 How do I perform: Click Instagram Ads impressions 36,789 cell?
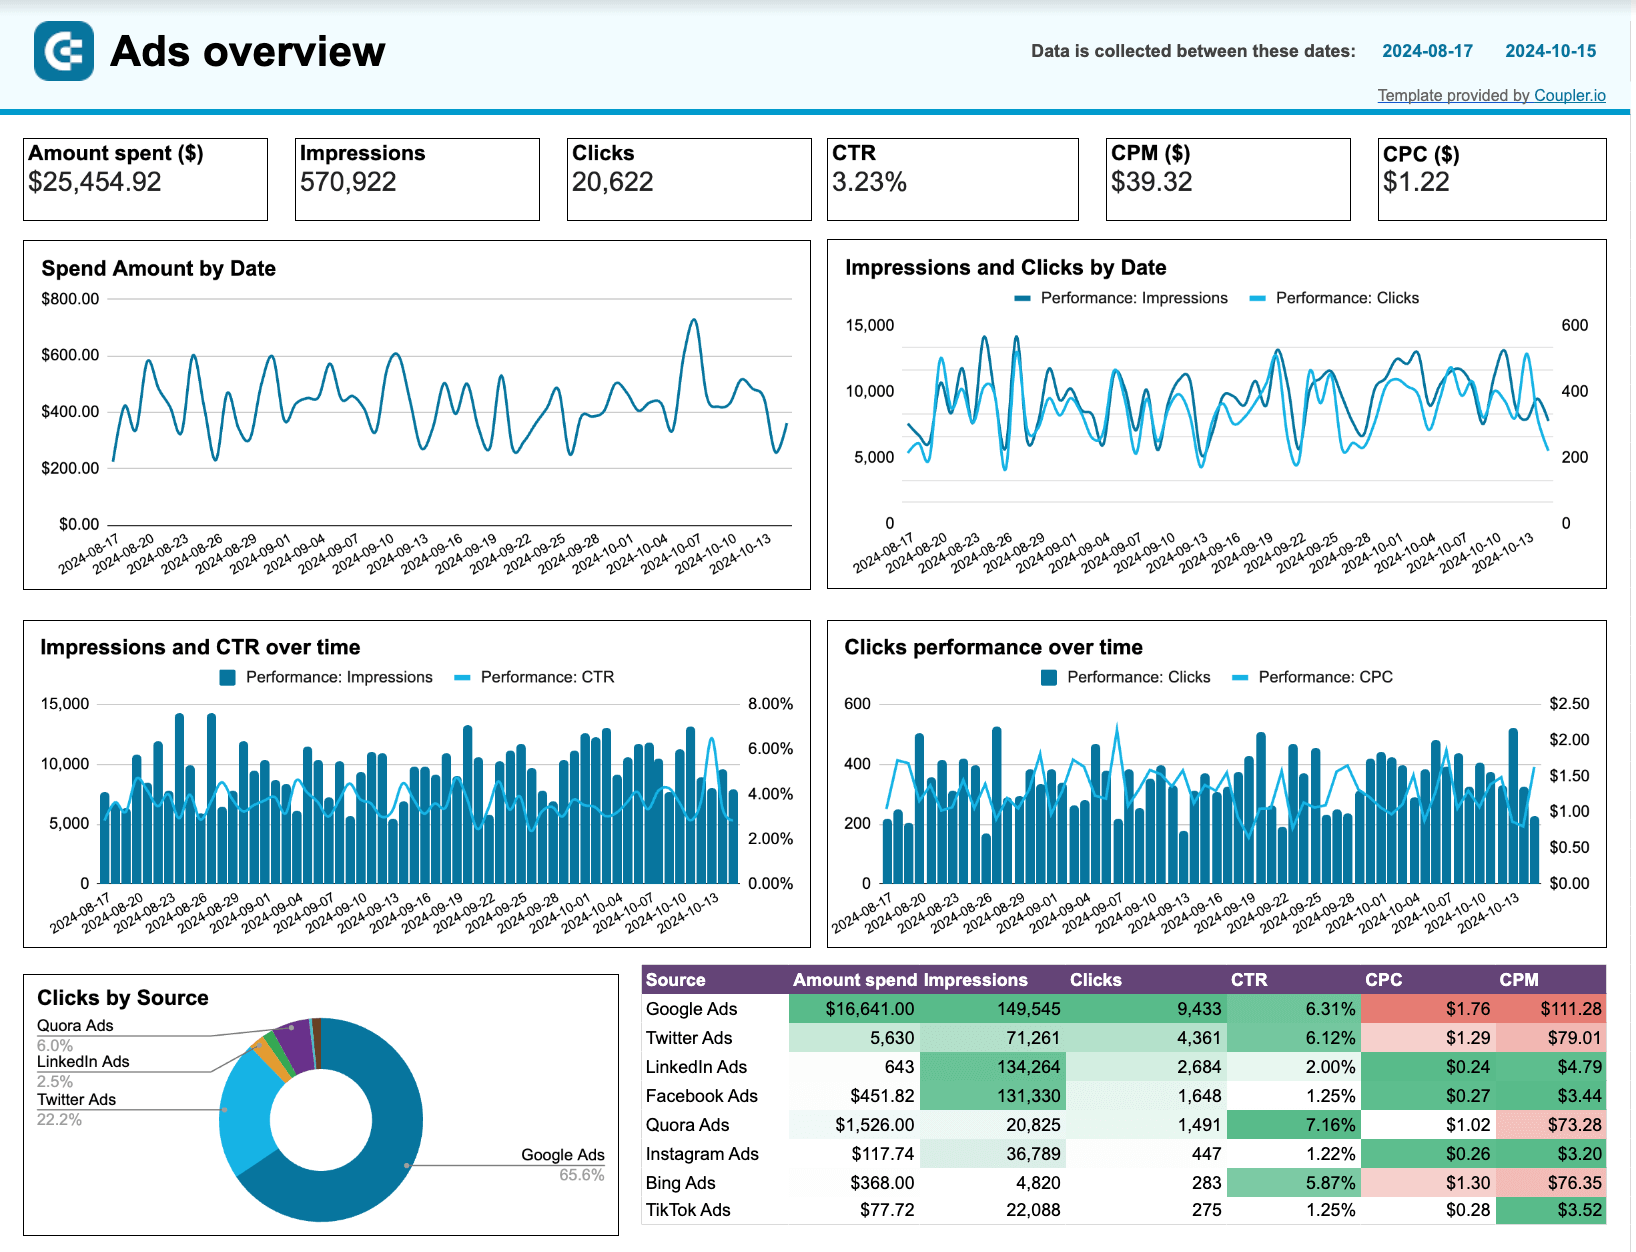click(x=992, y=1154)
